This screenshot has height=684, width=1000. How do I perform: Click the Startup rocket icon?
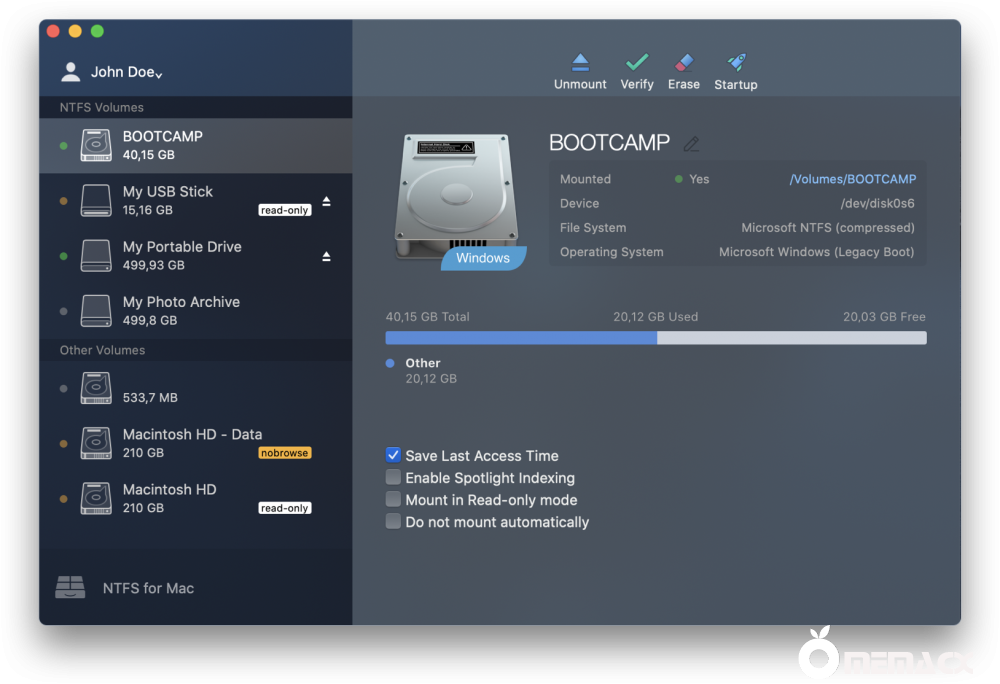point(736,63)
